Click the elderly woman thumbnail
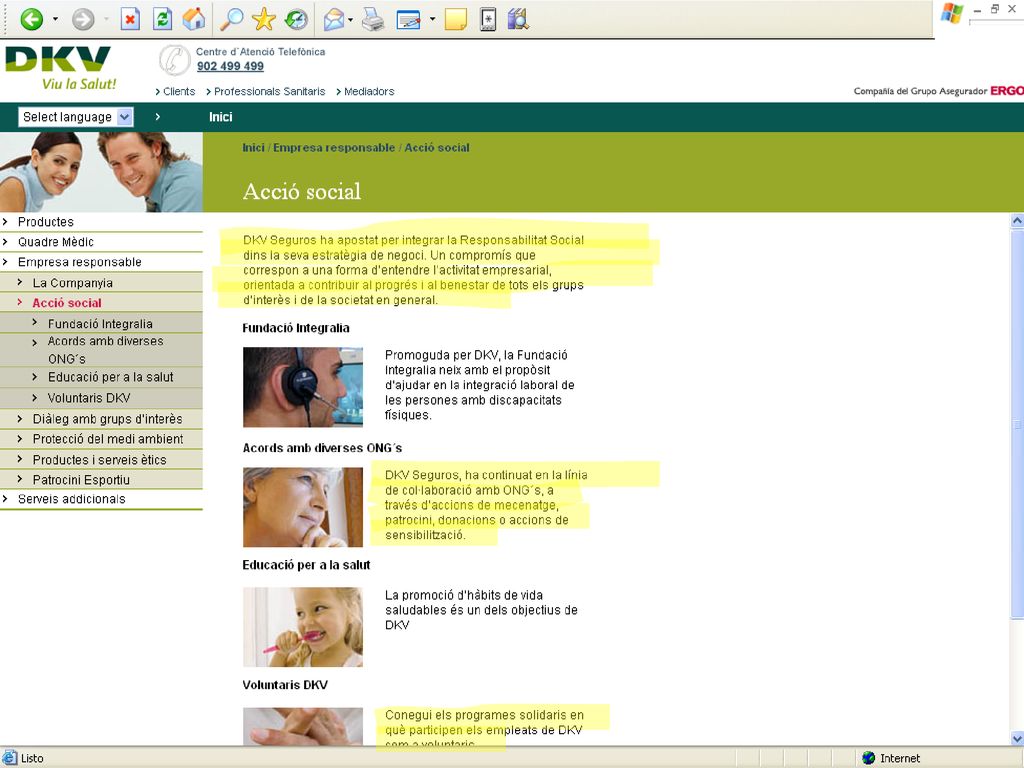 click(303, 507)
